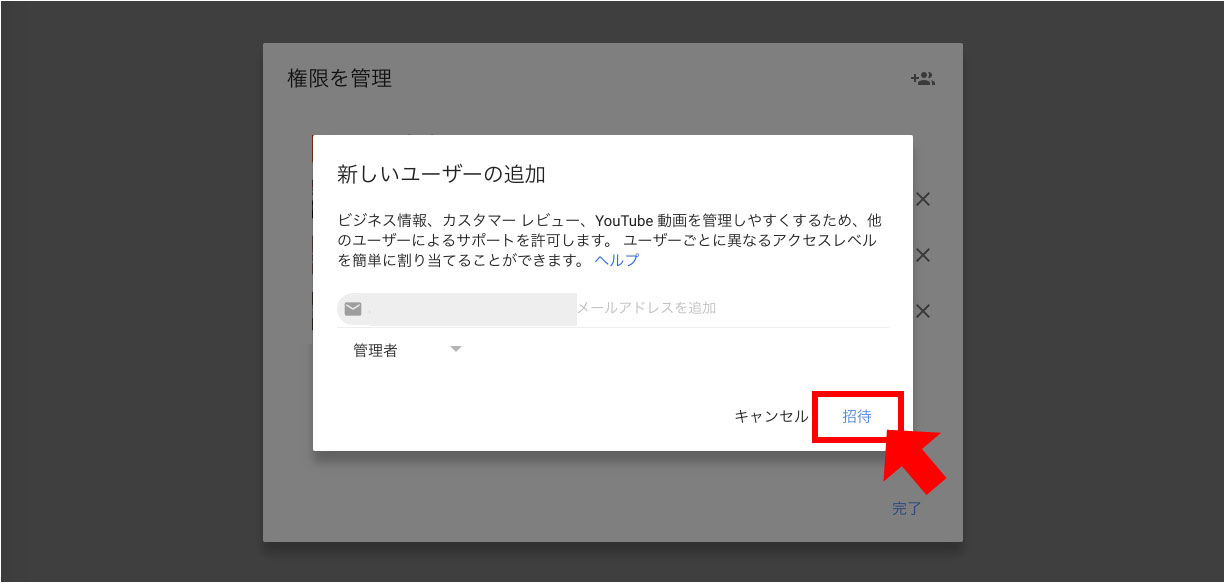This screenshot has height=584, width=1225.
Task: Click the キャンセル cancel button
Action: coord(771,417)
